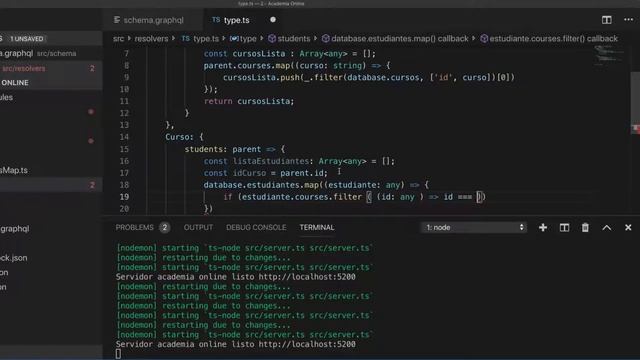Open the DEBUG CONSOLE tab
Screen dimensions: 640x360
256,227
